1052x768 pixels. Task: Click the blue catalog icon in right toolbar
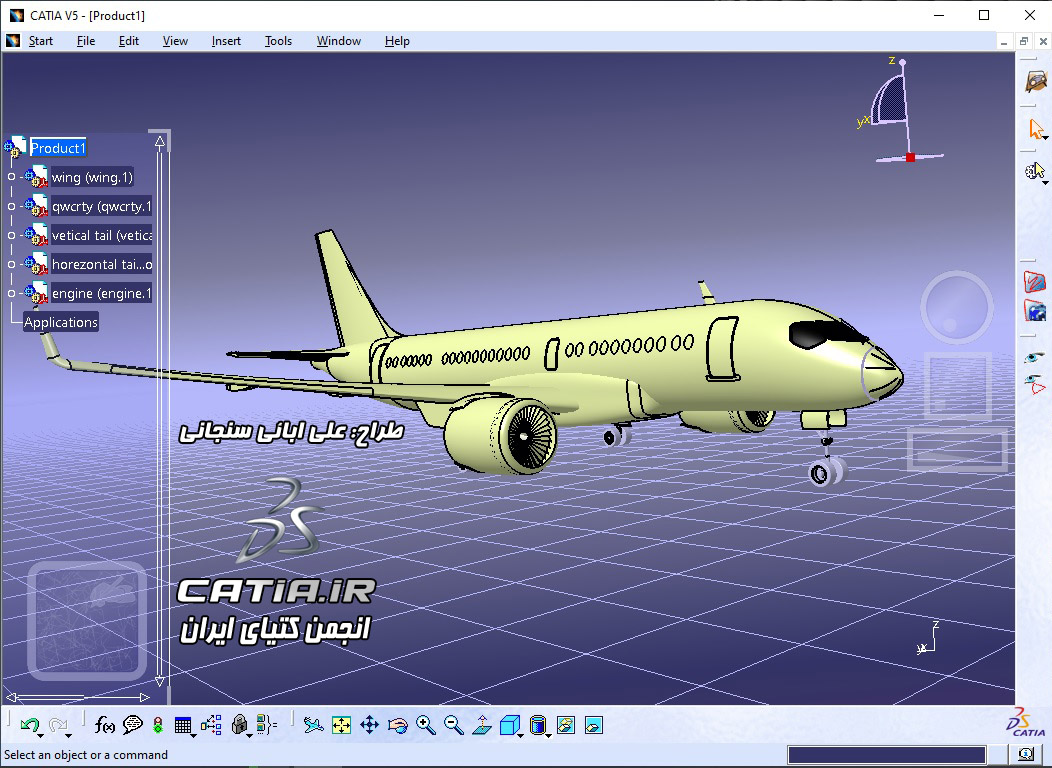[1035, 311]
